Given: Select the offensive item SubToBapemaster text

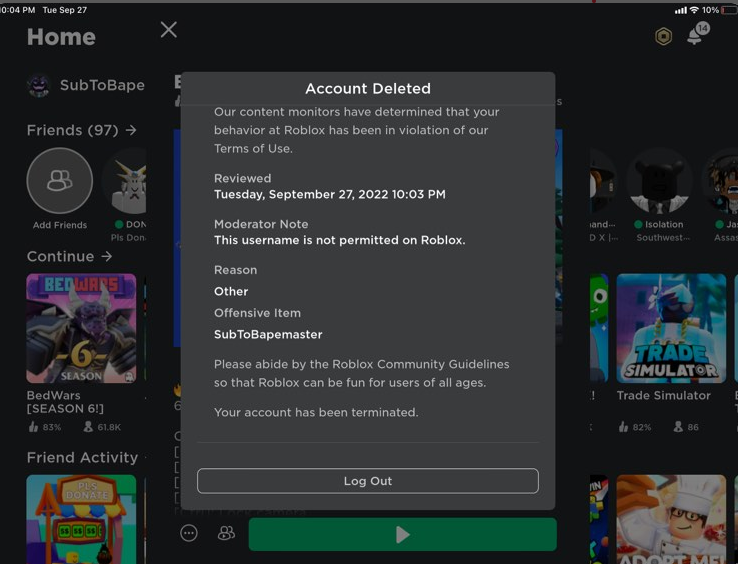Looking at the screenshot, I should tap(268, 334).
